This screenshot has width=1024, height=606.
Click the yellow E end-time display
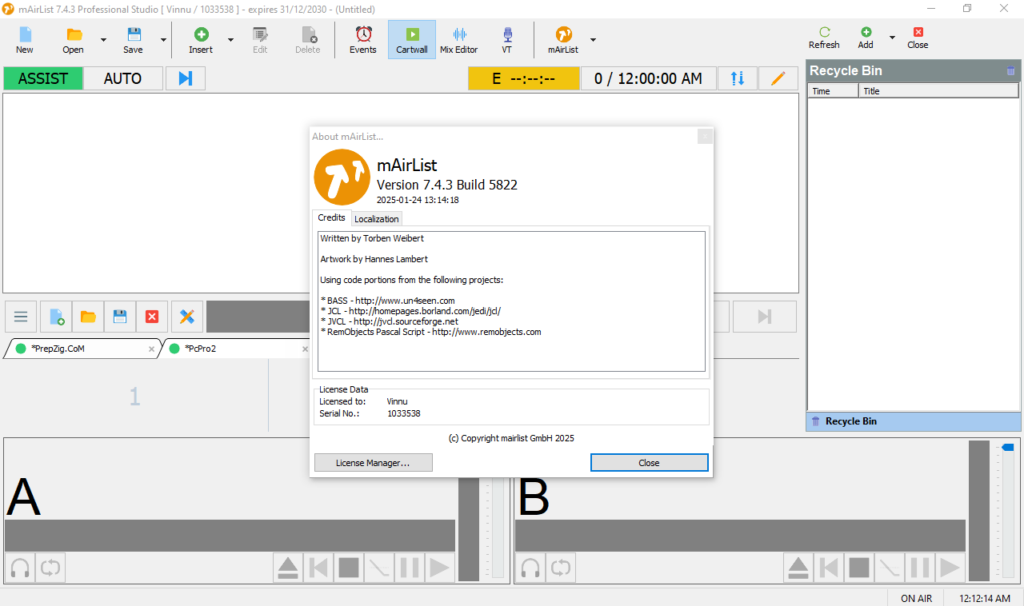[x=524, y=78]
